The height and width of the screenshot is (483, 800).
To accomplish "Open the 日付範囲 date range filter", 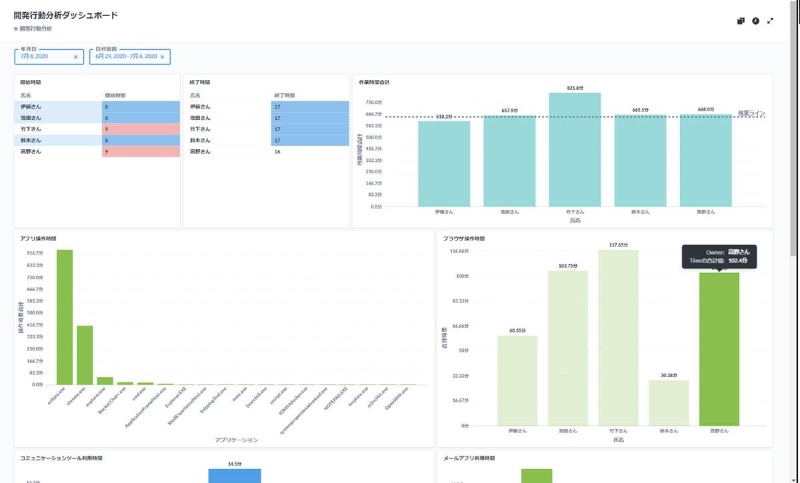I will 124,57.
